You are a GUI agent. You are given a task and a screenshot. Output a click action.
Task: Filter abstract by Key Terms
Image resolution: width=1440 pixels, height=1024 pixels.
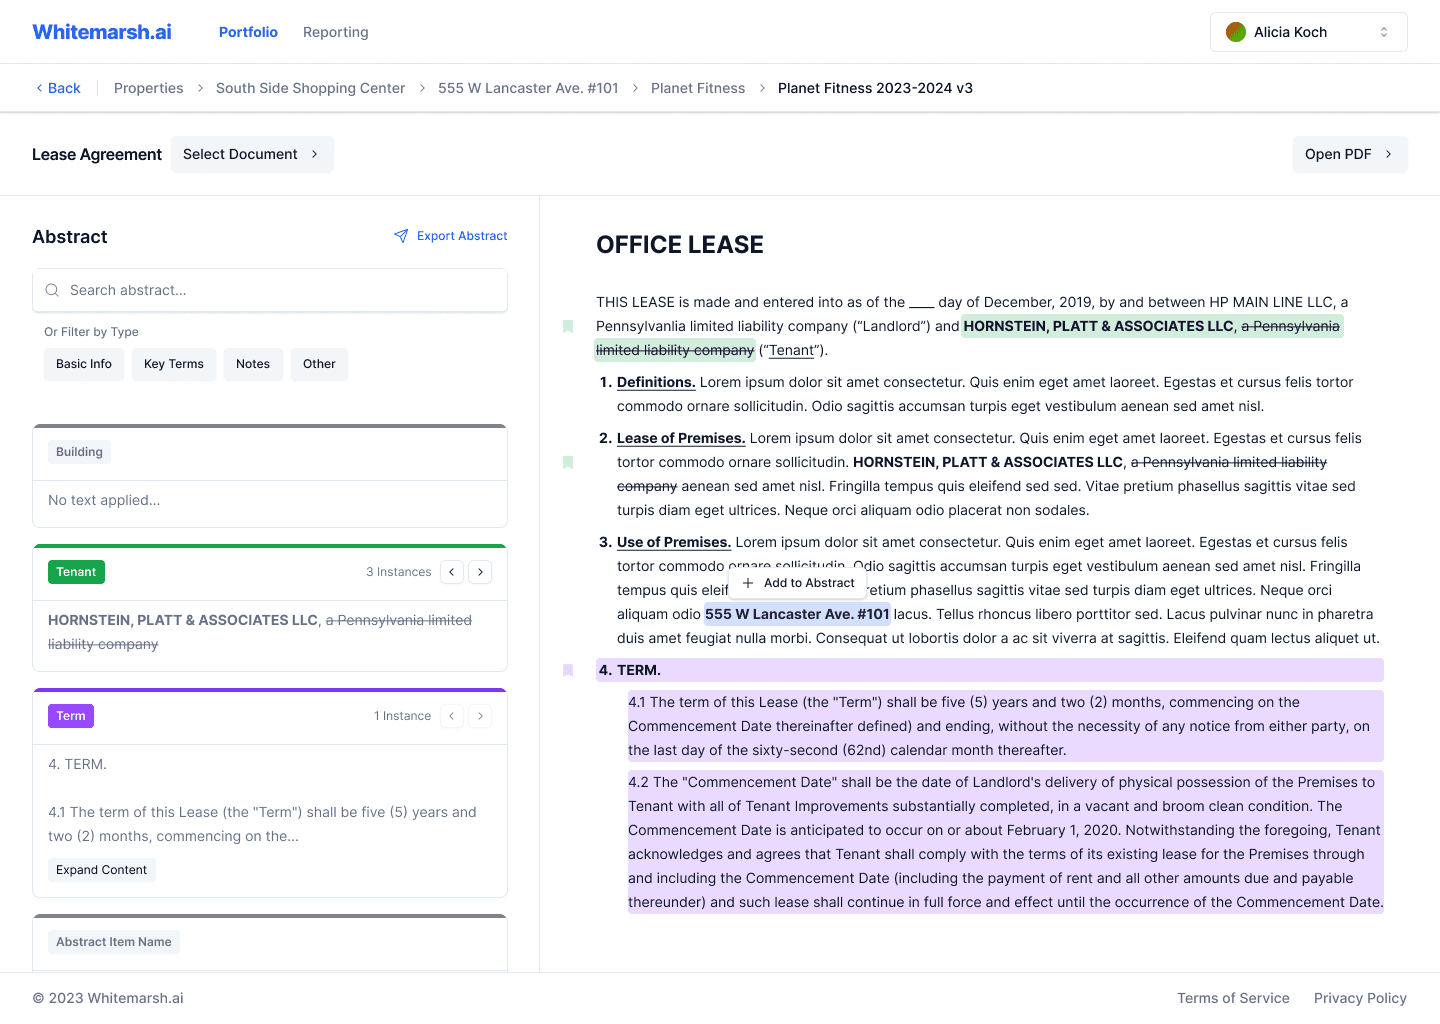pos(174,364)
